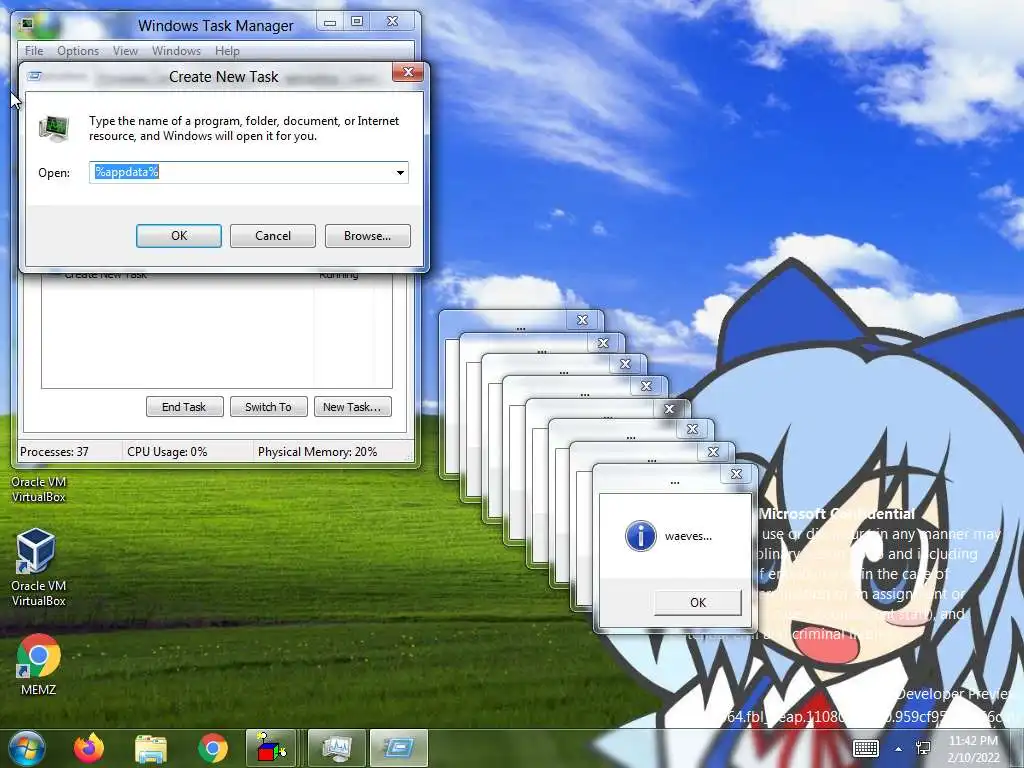Close the Windows Task Manager window
Viewport: 1024px width, 768px height.
pos(392,22)
